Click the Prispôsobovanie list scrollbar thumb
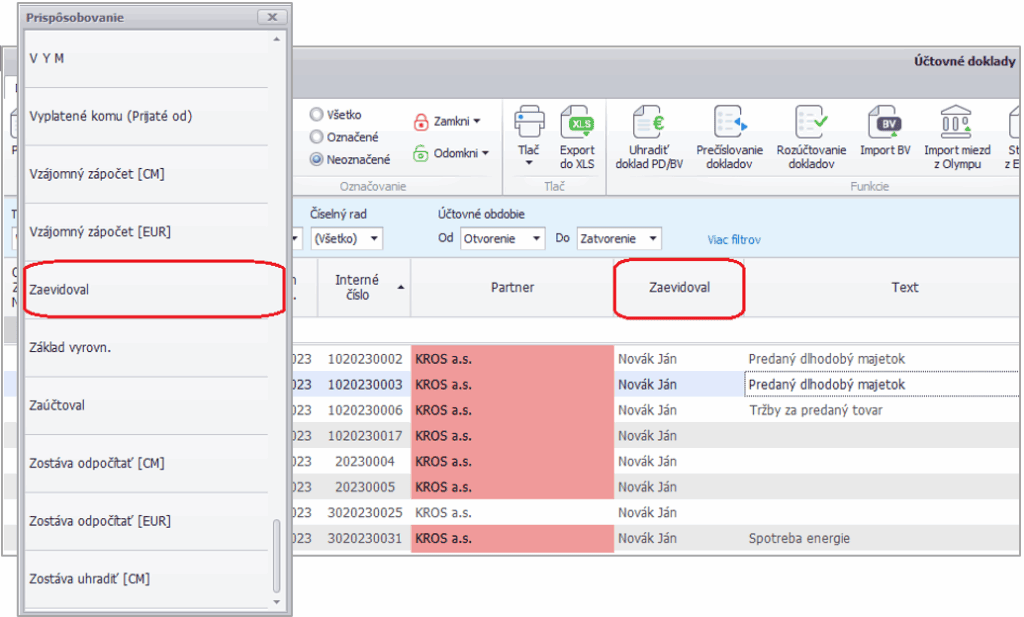Viewport: 1024px width, 617px height. 278,556
